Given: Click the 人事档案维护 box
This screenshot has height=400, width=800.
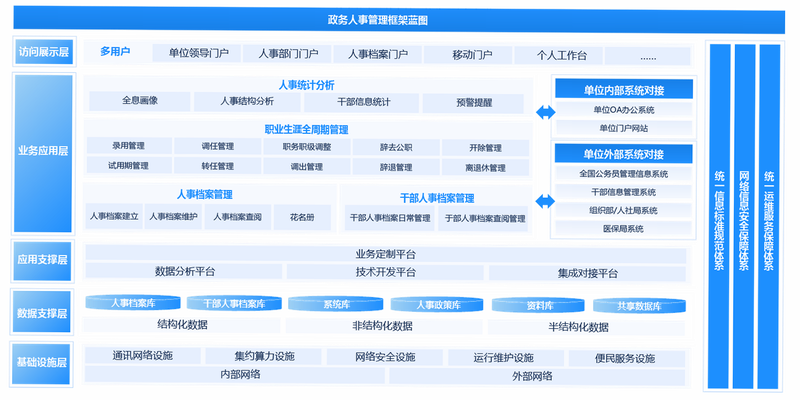Looking at the screenshot, I should 173,217.
